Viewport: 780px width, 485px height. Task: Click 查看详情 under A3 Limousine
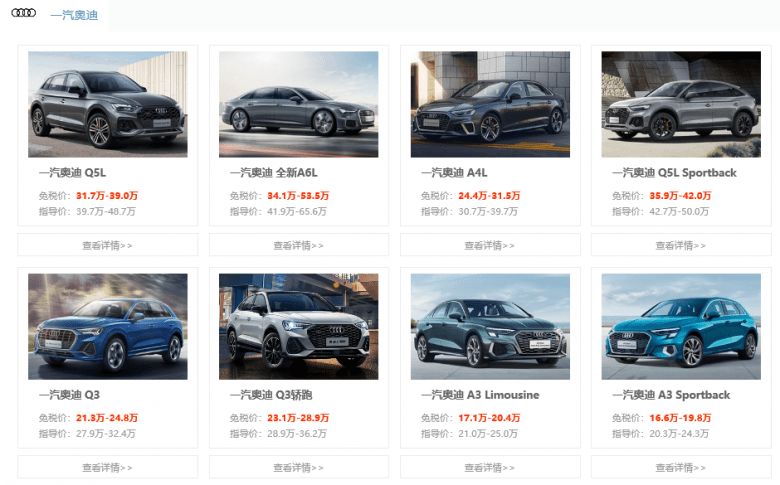490,467
